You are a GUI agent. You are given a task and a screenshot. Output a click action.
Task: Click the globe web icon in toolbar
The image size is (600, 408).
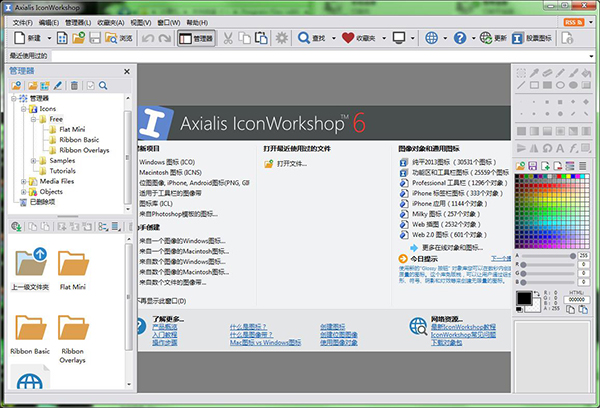[x=431, y=38]
